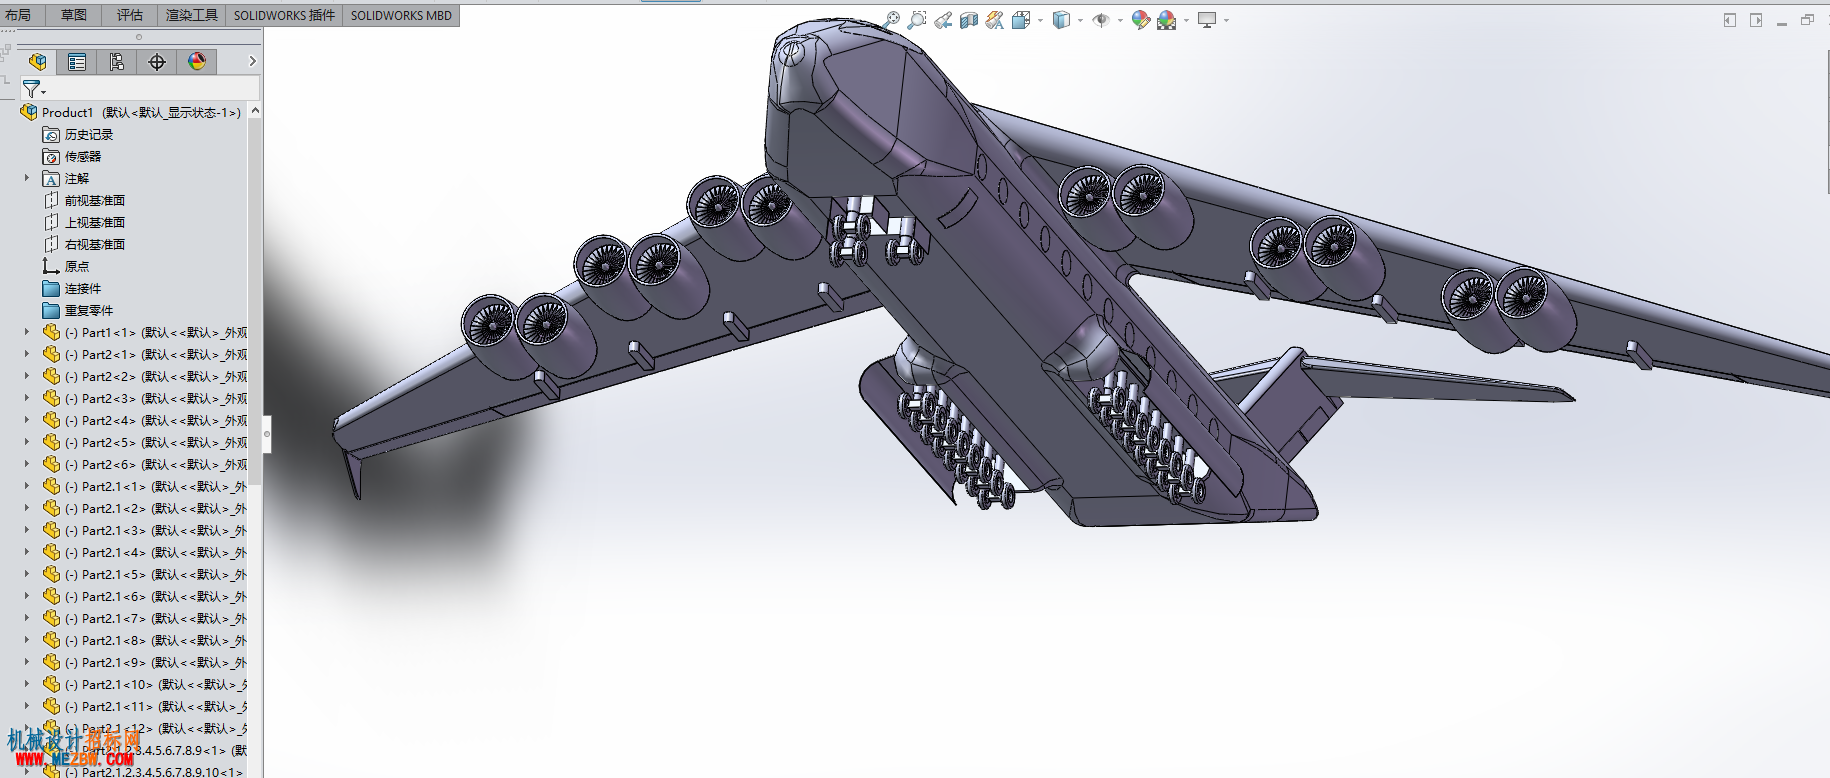Click the Part1<1> component icon
The height and width of the screenshot is (778, 1830).
pyautogui.click(x=52, y=332)
